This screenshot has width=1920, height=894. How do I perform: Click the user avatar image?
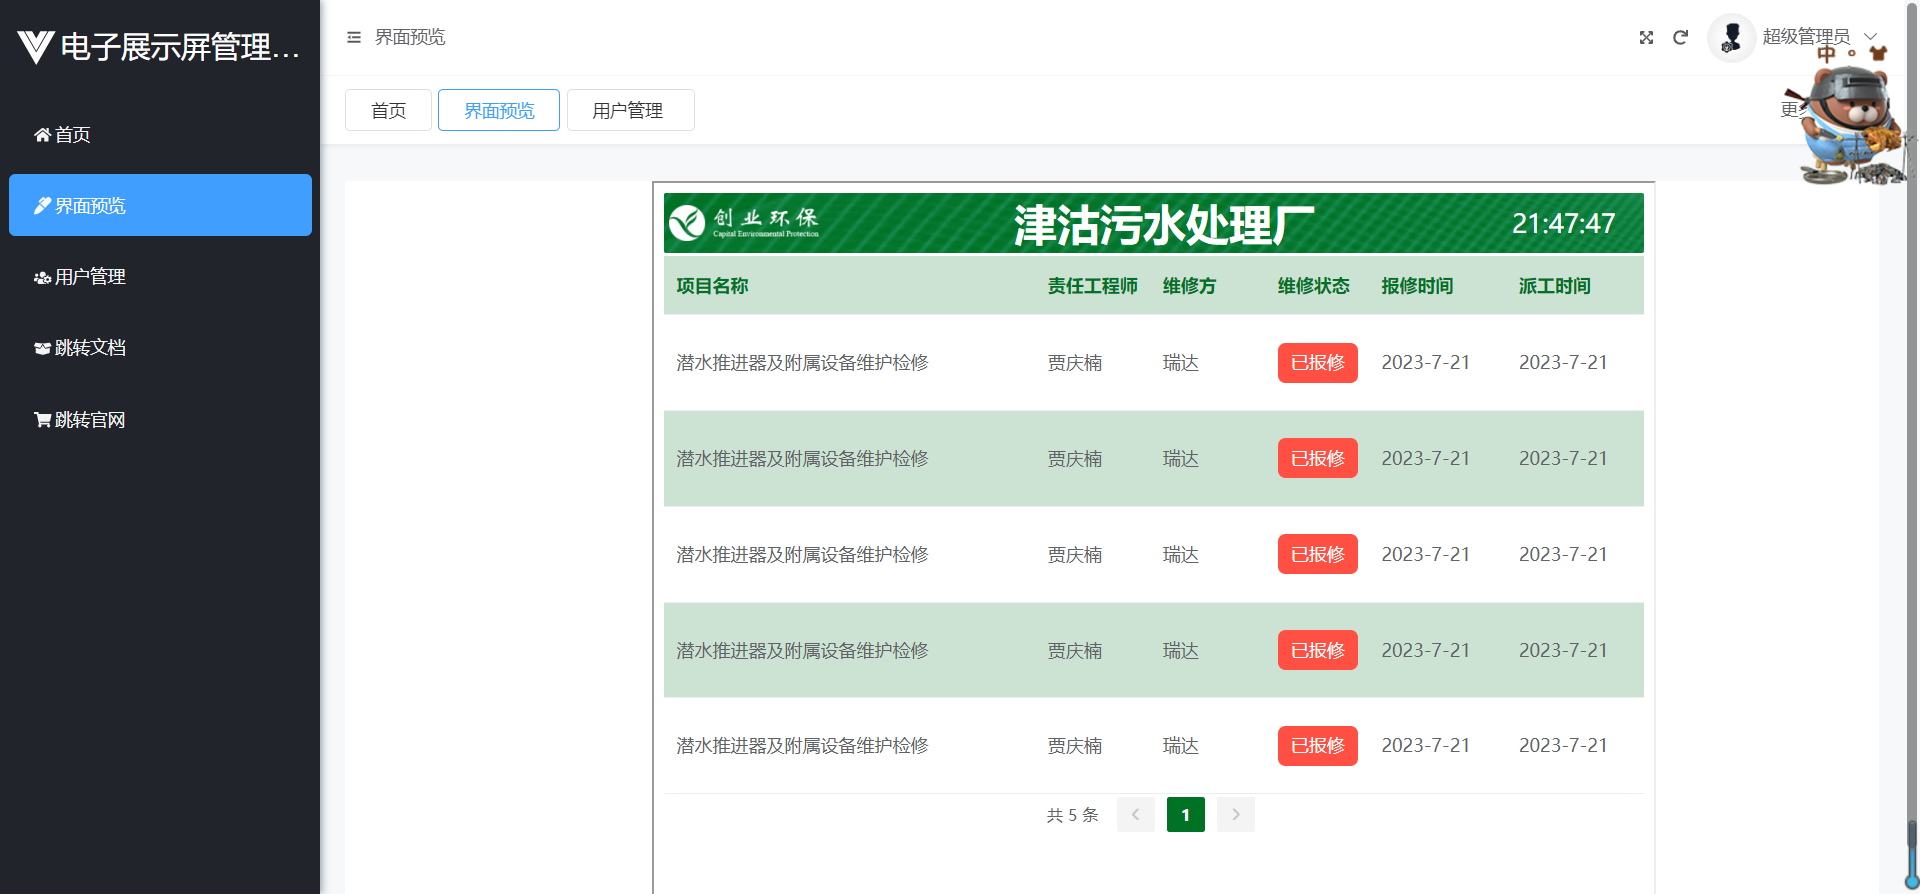tap(1731, 38)
